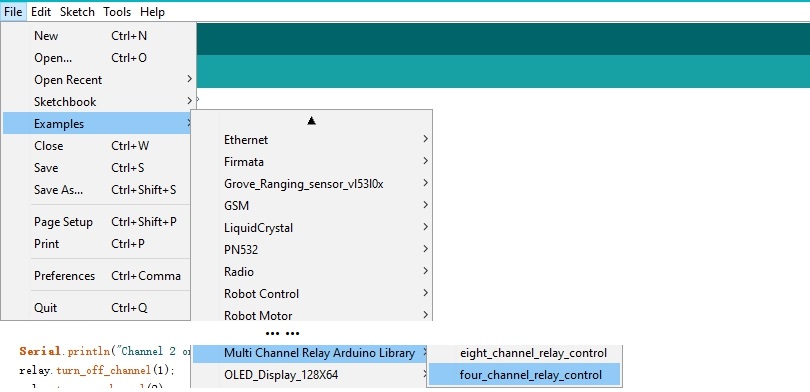Click the Serial.println code line
810x392 pixels.
tap(105, 352)
